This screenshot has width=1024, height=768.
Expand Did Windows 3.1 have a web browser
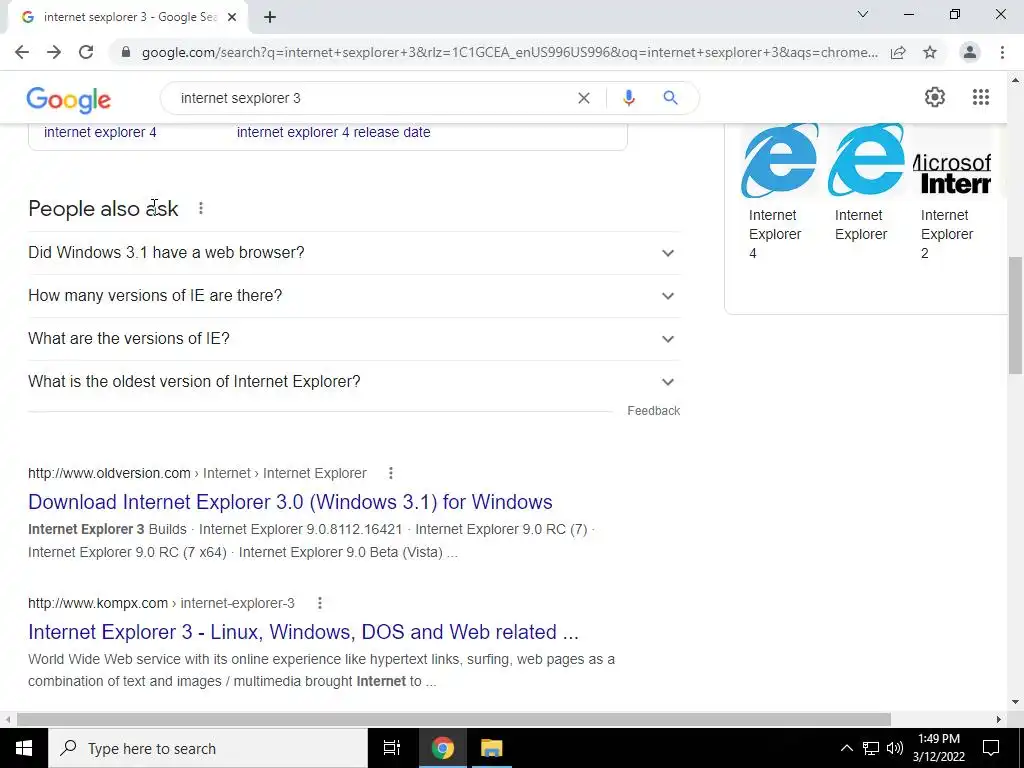click(x=354, y=253)
